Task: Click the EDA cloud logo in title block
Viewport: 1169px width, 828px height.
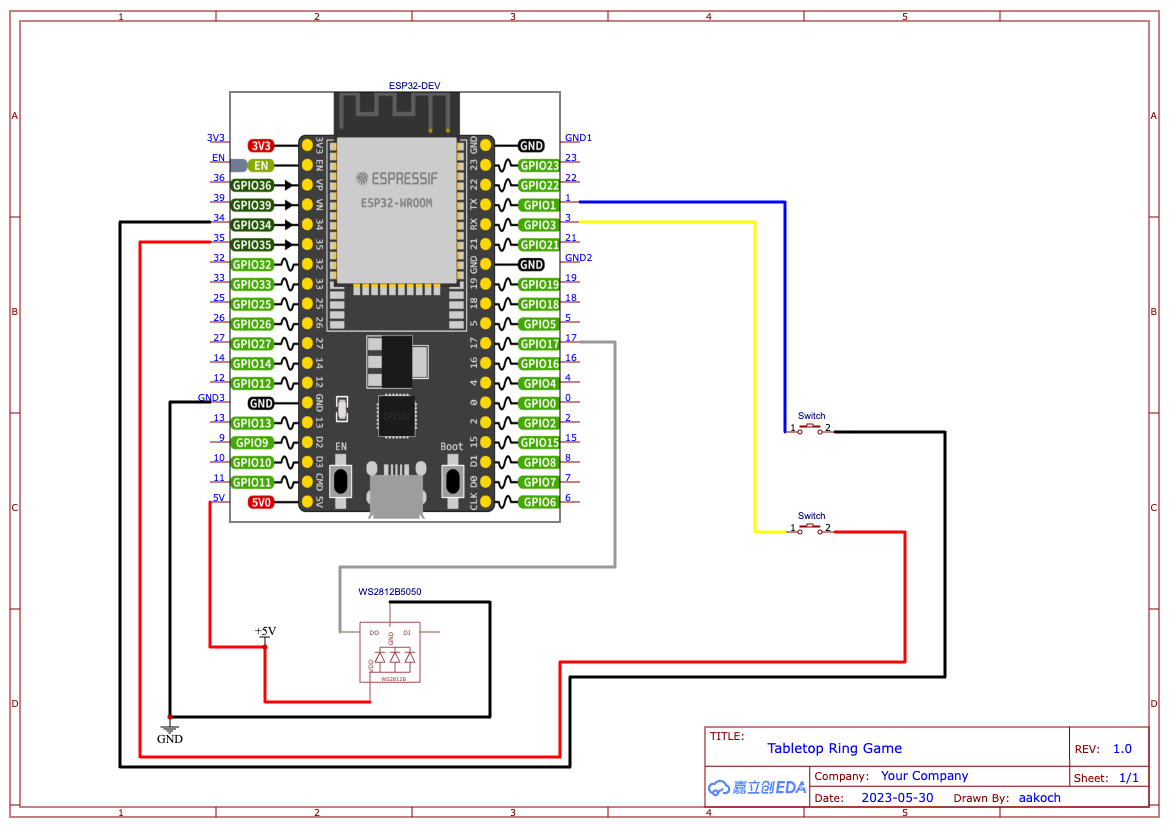Action: tap(757, 787)
